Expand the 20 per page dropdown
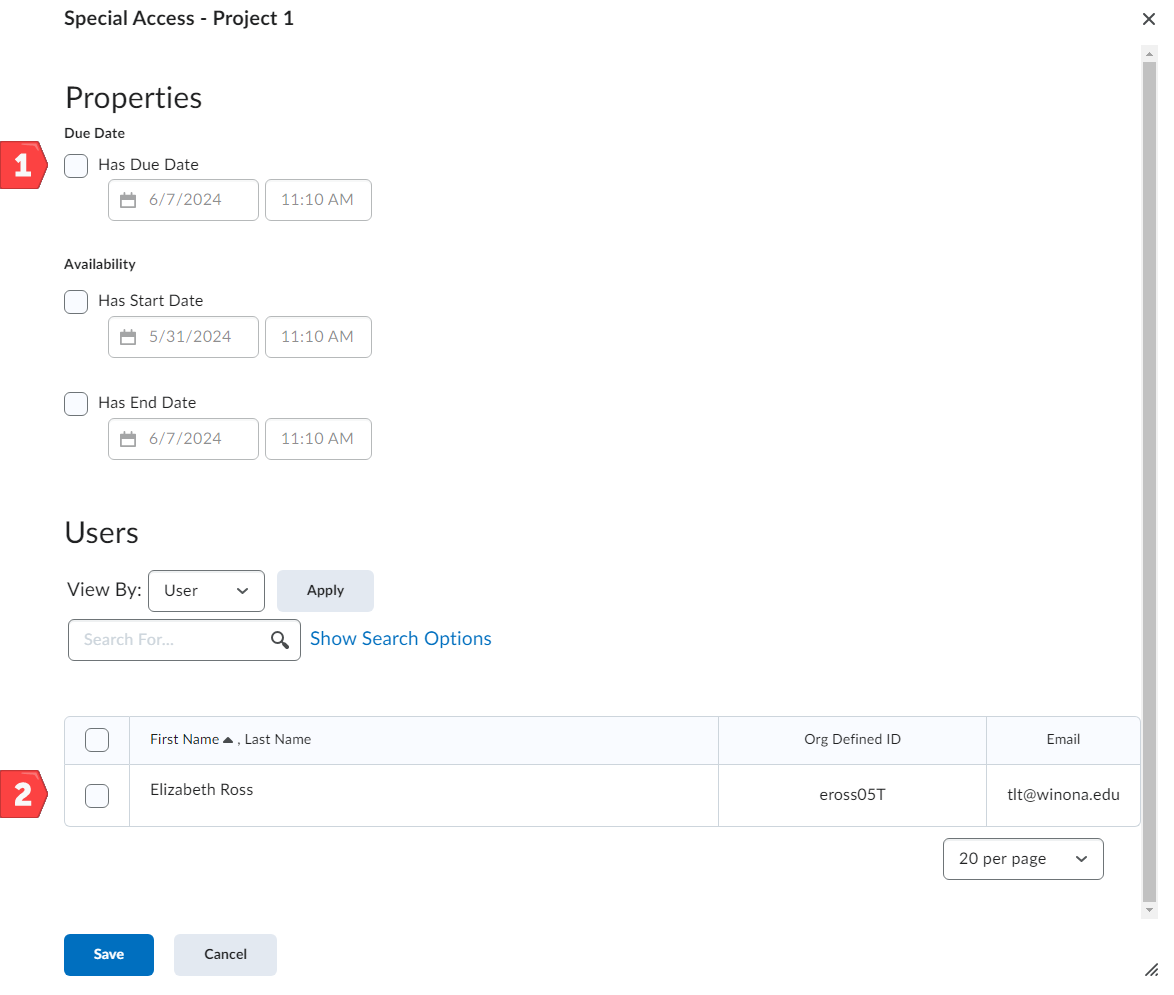 (x=1022, y=859)
